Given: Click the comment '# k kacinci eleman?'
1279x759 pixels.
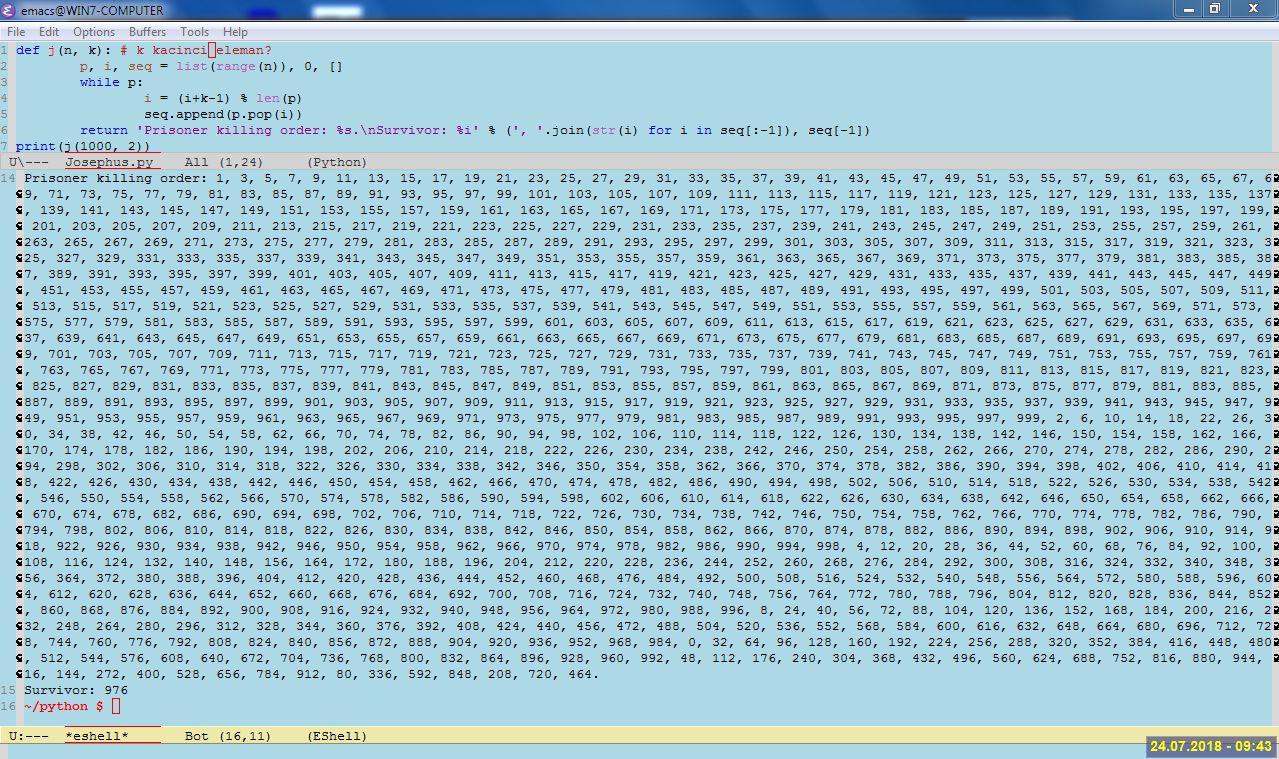Looking at the screenshot, I should (196, 50).
